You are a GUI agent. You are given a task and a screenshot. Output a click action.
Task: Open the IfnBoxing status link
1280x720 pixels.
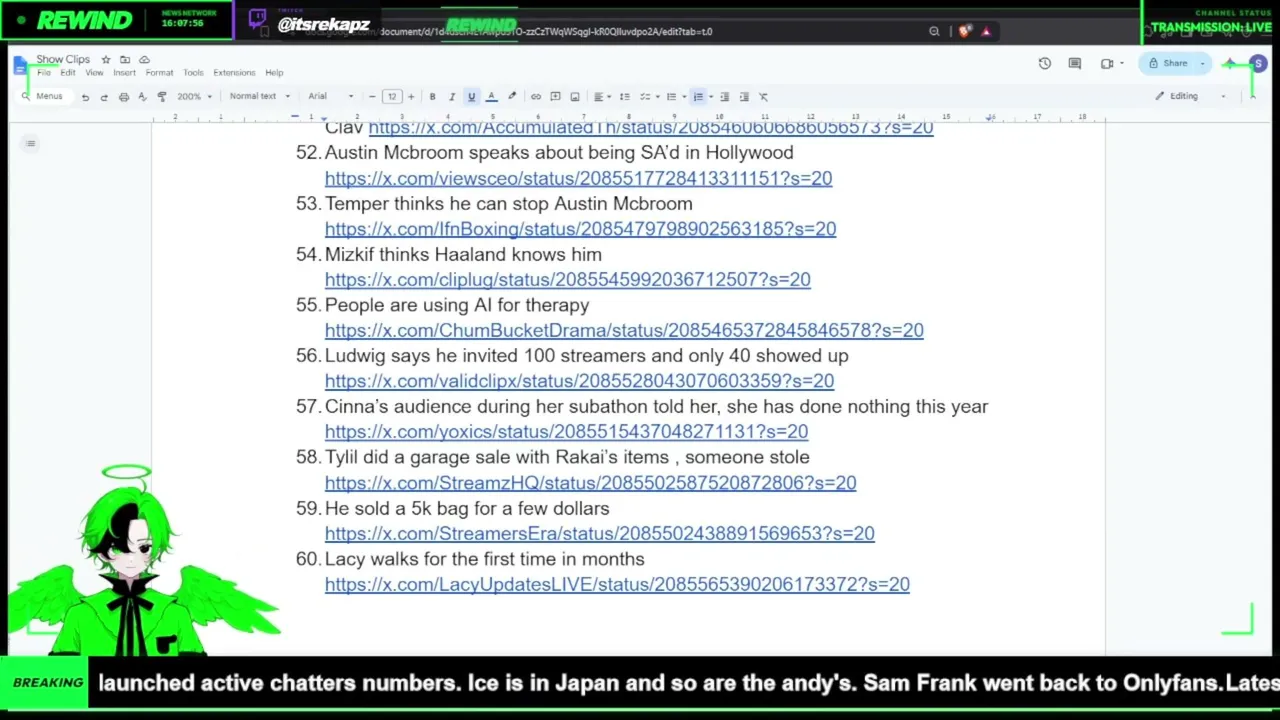pos(580,229)
